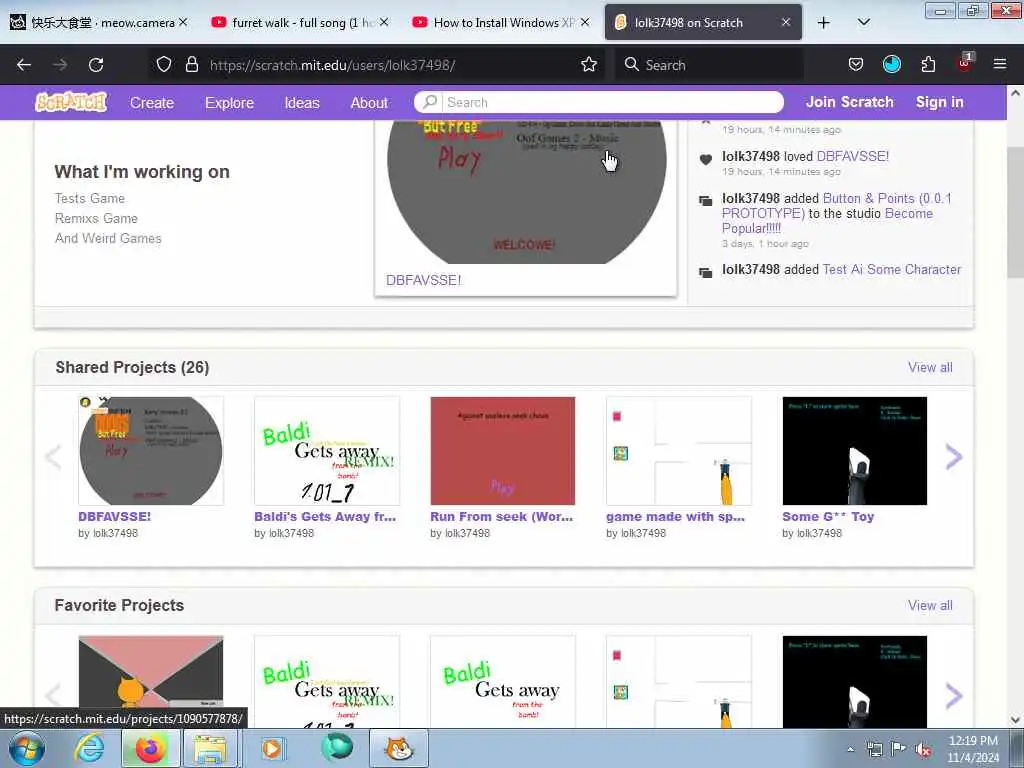Open the DBFAVSSE! featured project link
Image resolution: width=1024 pixels, height=768 pixels.
pos(424,280)
